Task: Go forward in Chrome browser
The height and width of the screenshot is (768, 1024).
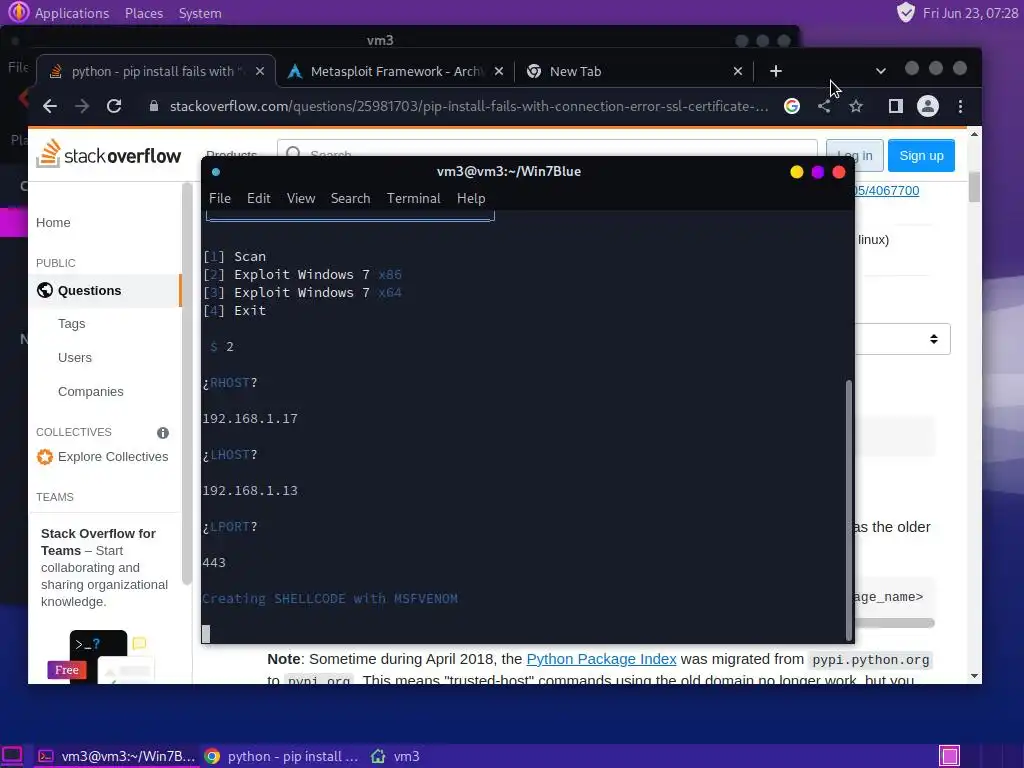Action: pos(82,106)
